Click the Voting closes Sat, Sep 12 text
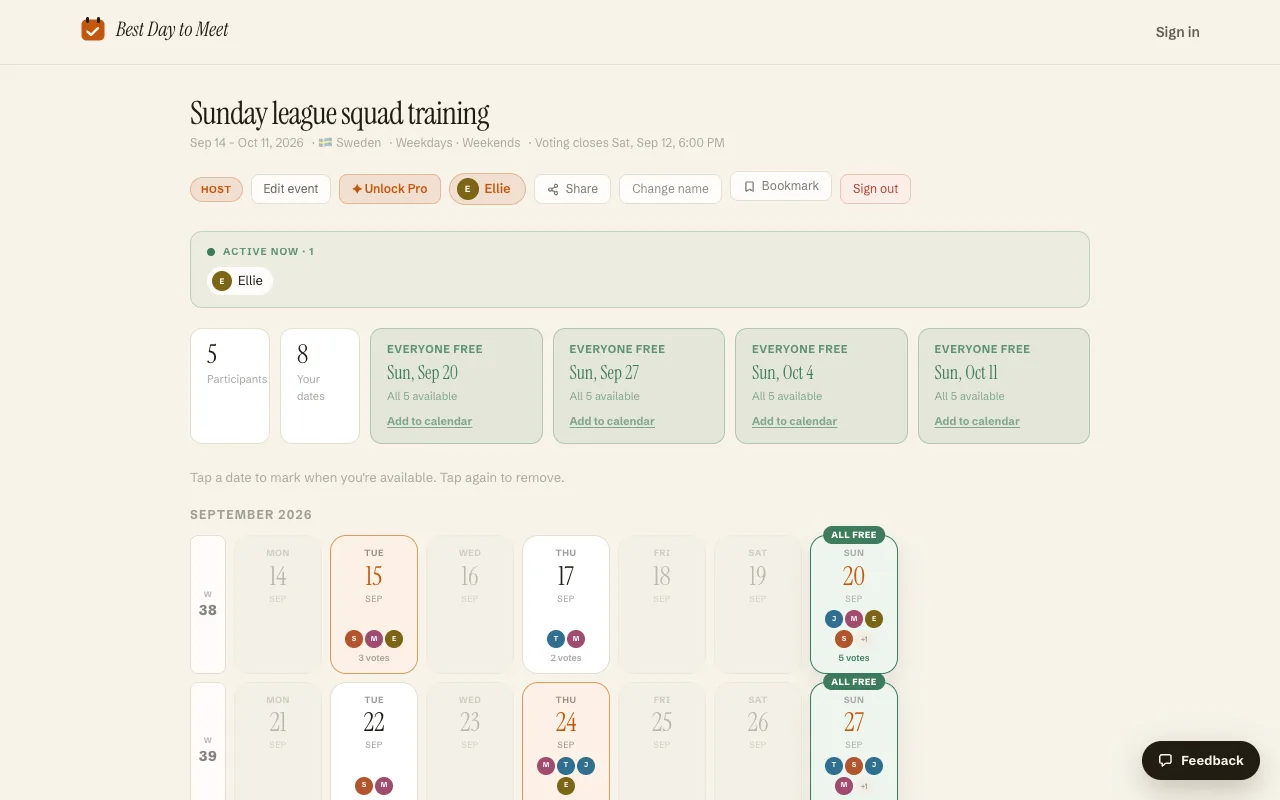Viewport: 1280px width, 800px height. tap(630, 143)
